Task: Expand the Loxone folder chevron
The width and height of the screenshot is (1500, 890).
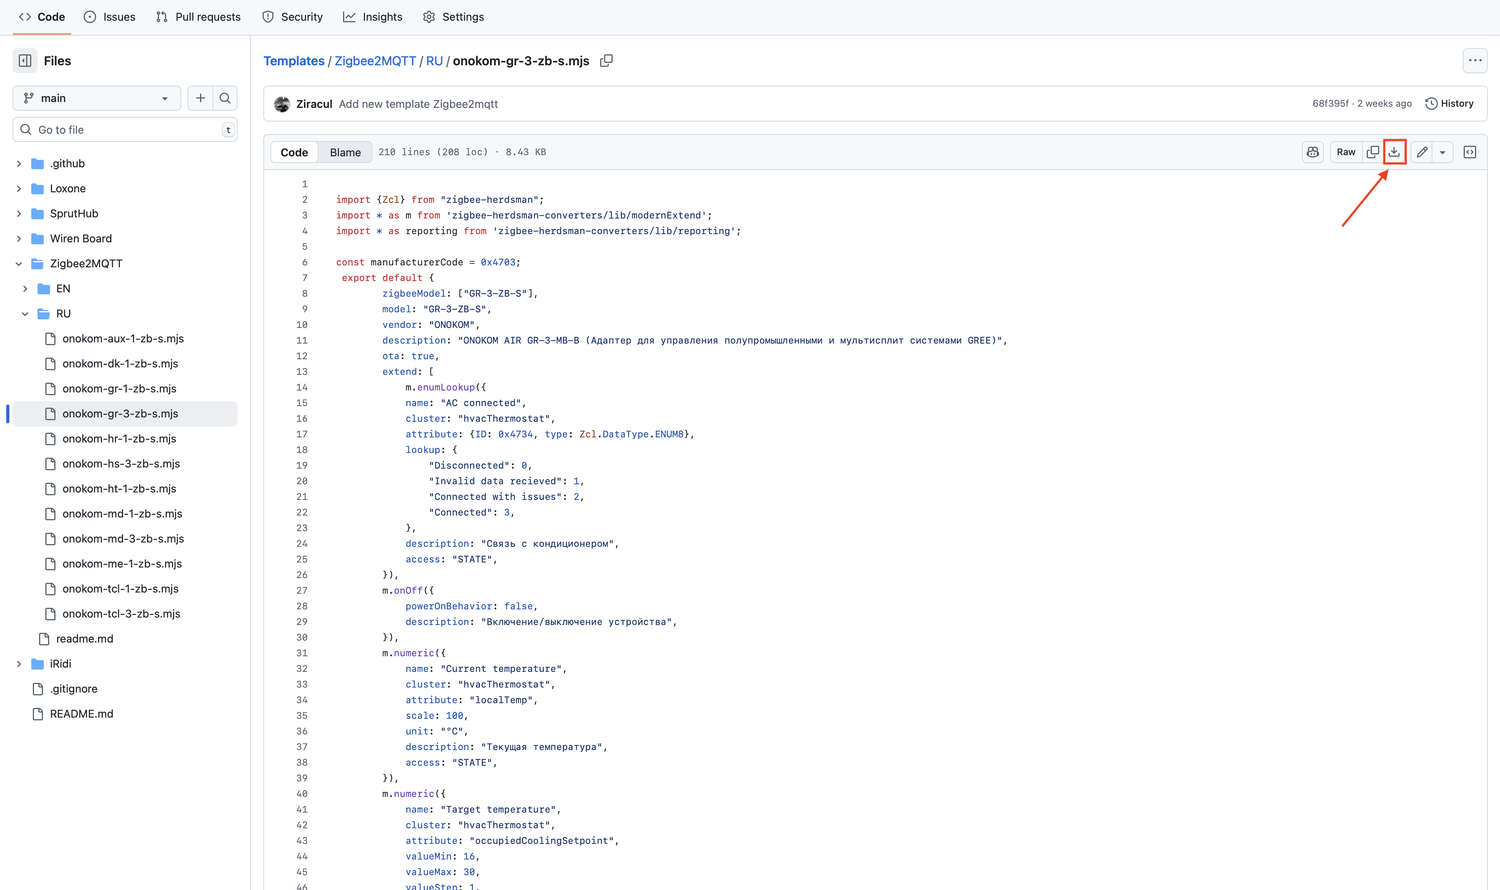Action: (19, 188)
